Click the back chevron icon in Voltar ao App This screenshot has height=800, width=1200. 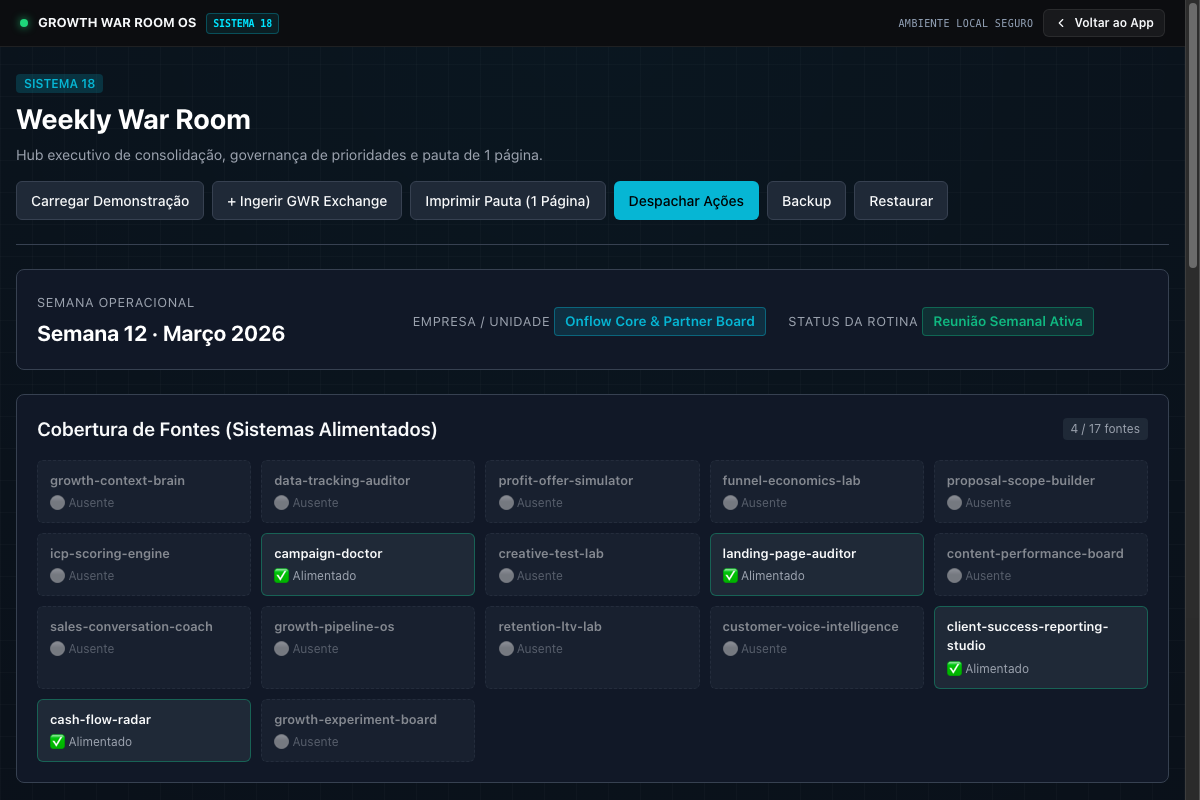[x=1061, y=23]
